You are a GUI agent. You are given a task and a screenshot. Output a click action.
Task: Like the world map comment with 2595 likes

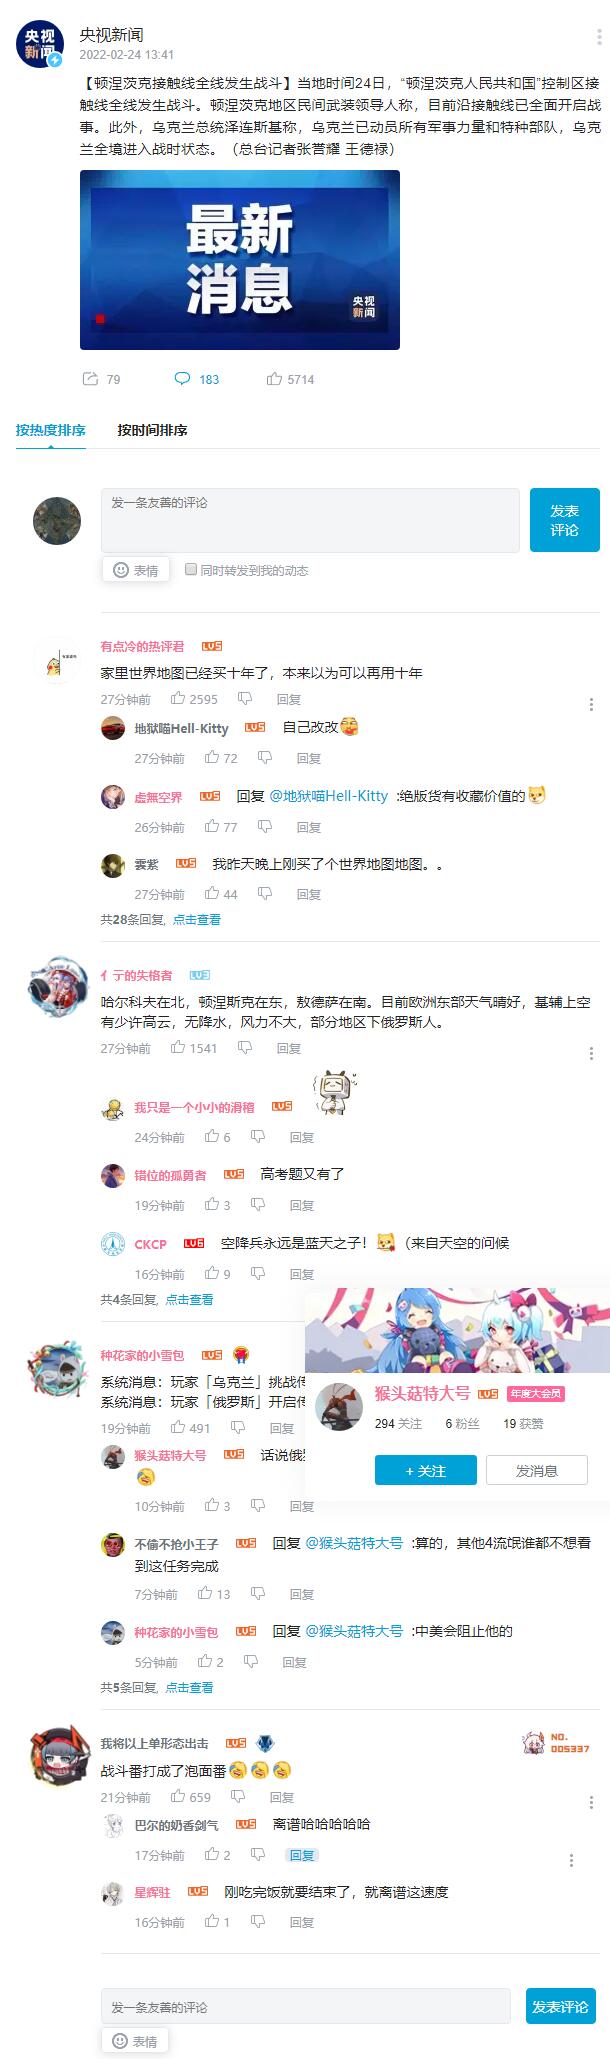178,699
